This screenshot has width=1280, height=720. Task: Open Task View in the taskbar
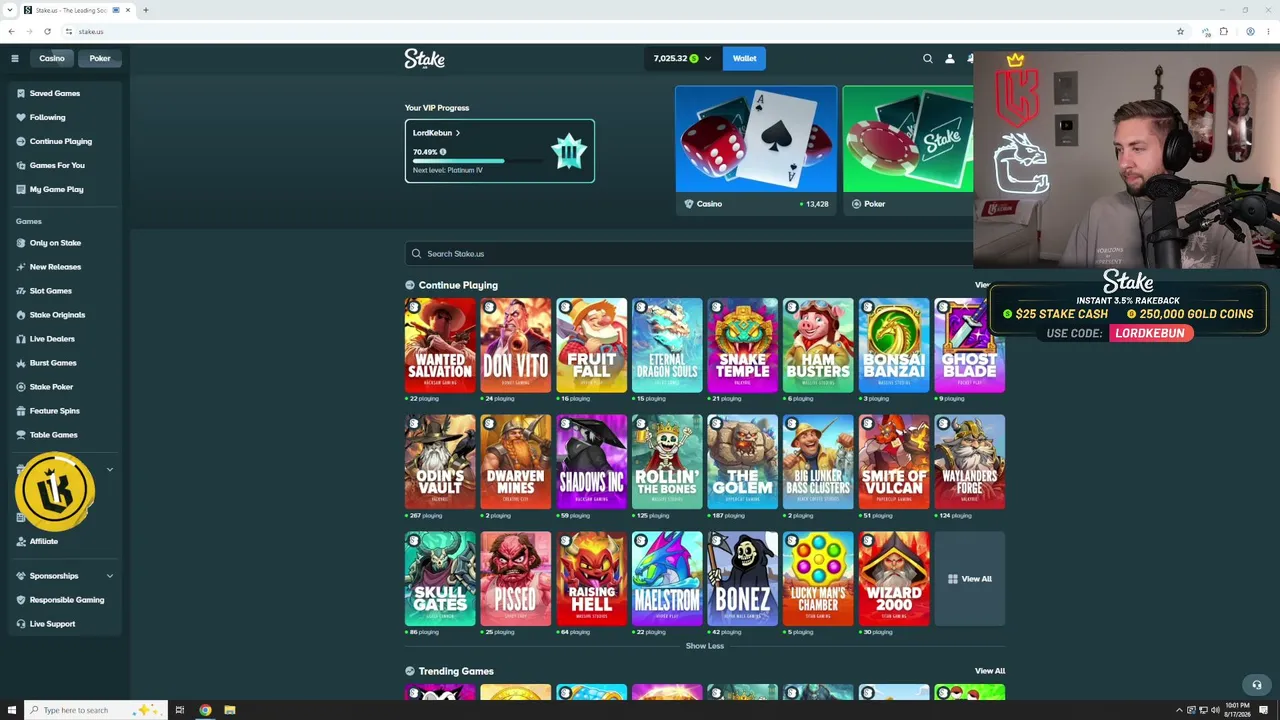click(x=180, y=710)
